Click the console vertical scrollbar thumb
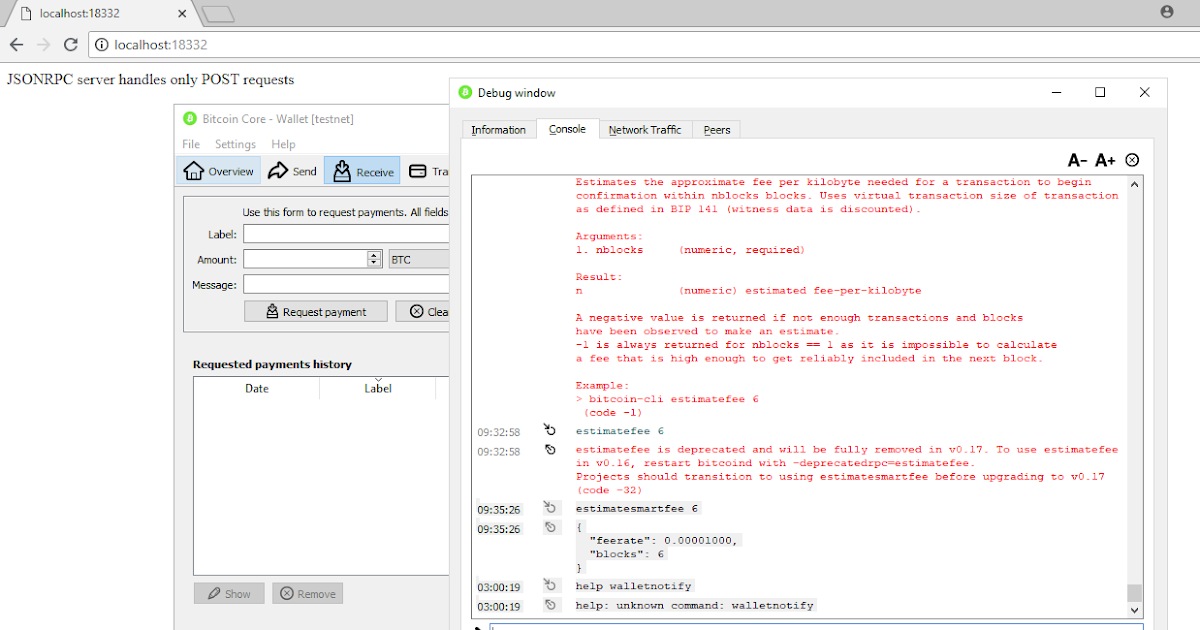The height and width of the screenshot is (630, 1200). pyautogui.click(x=1134, y=592)
